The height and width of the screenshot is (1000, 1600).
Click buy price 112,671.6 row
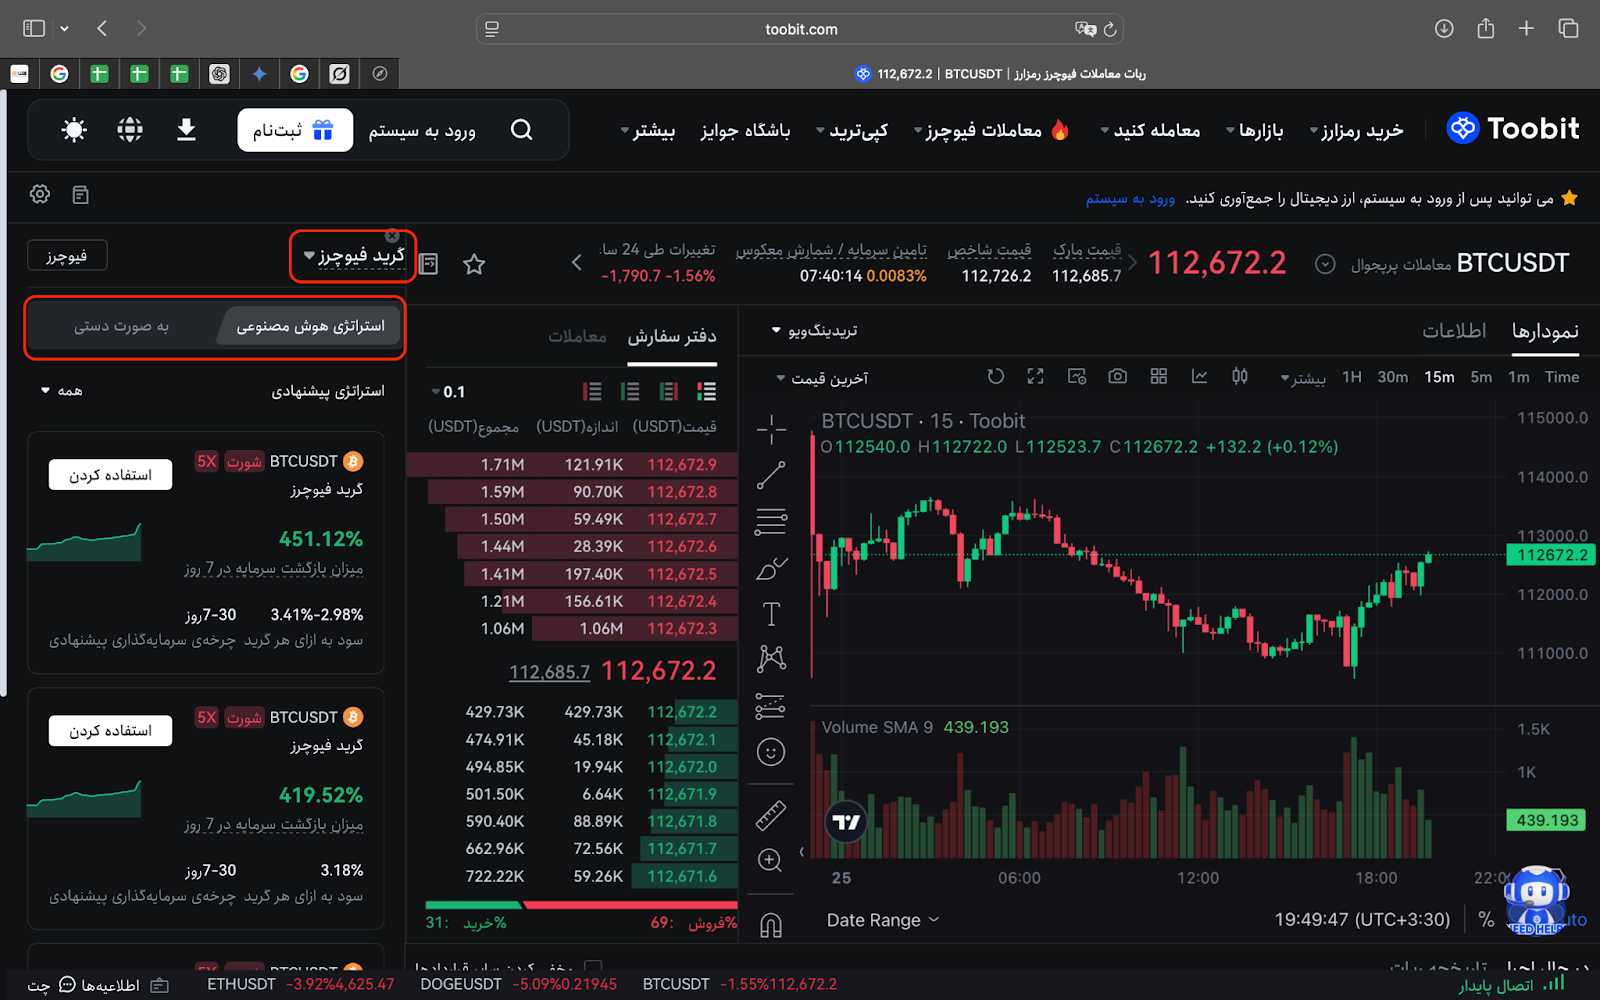pyautogui.click(x=572, y=876)
